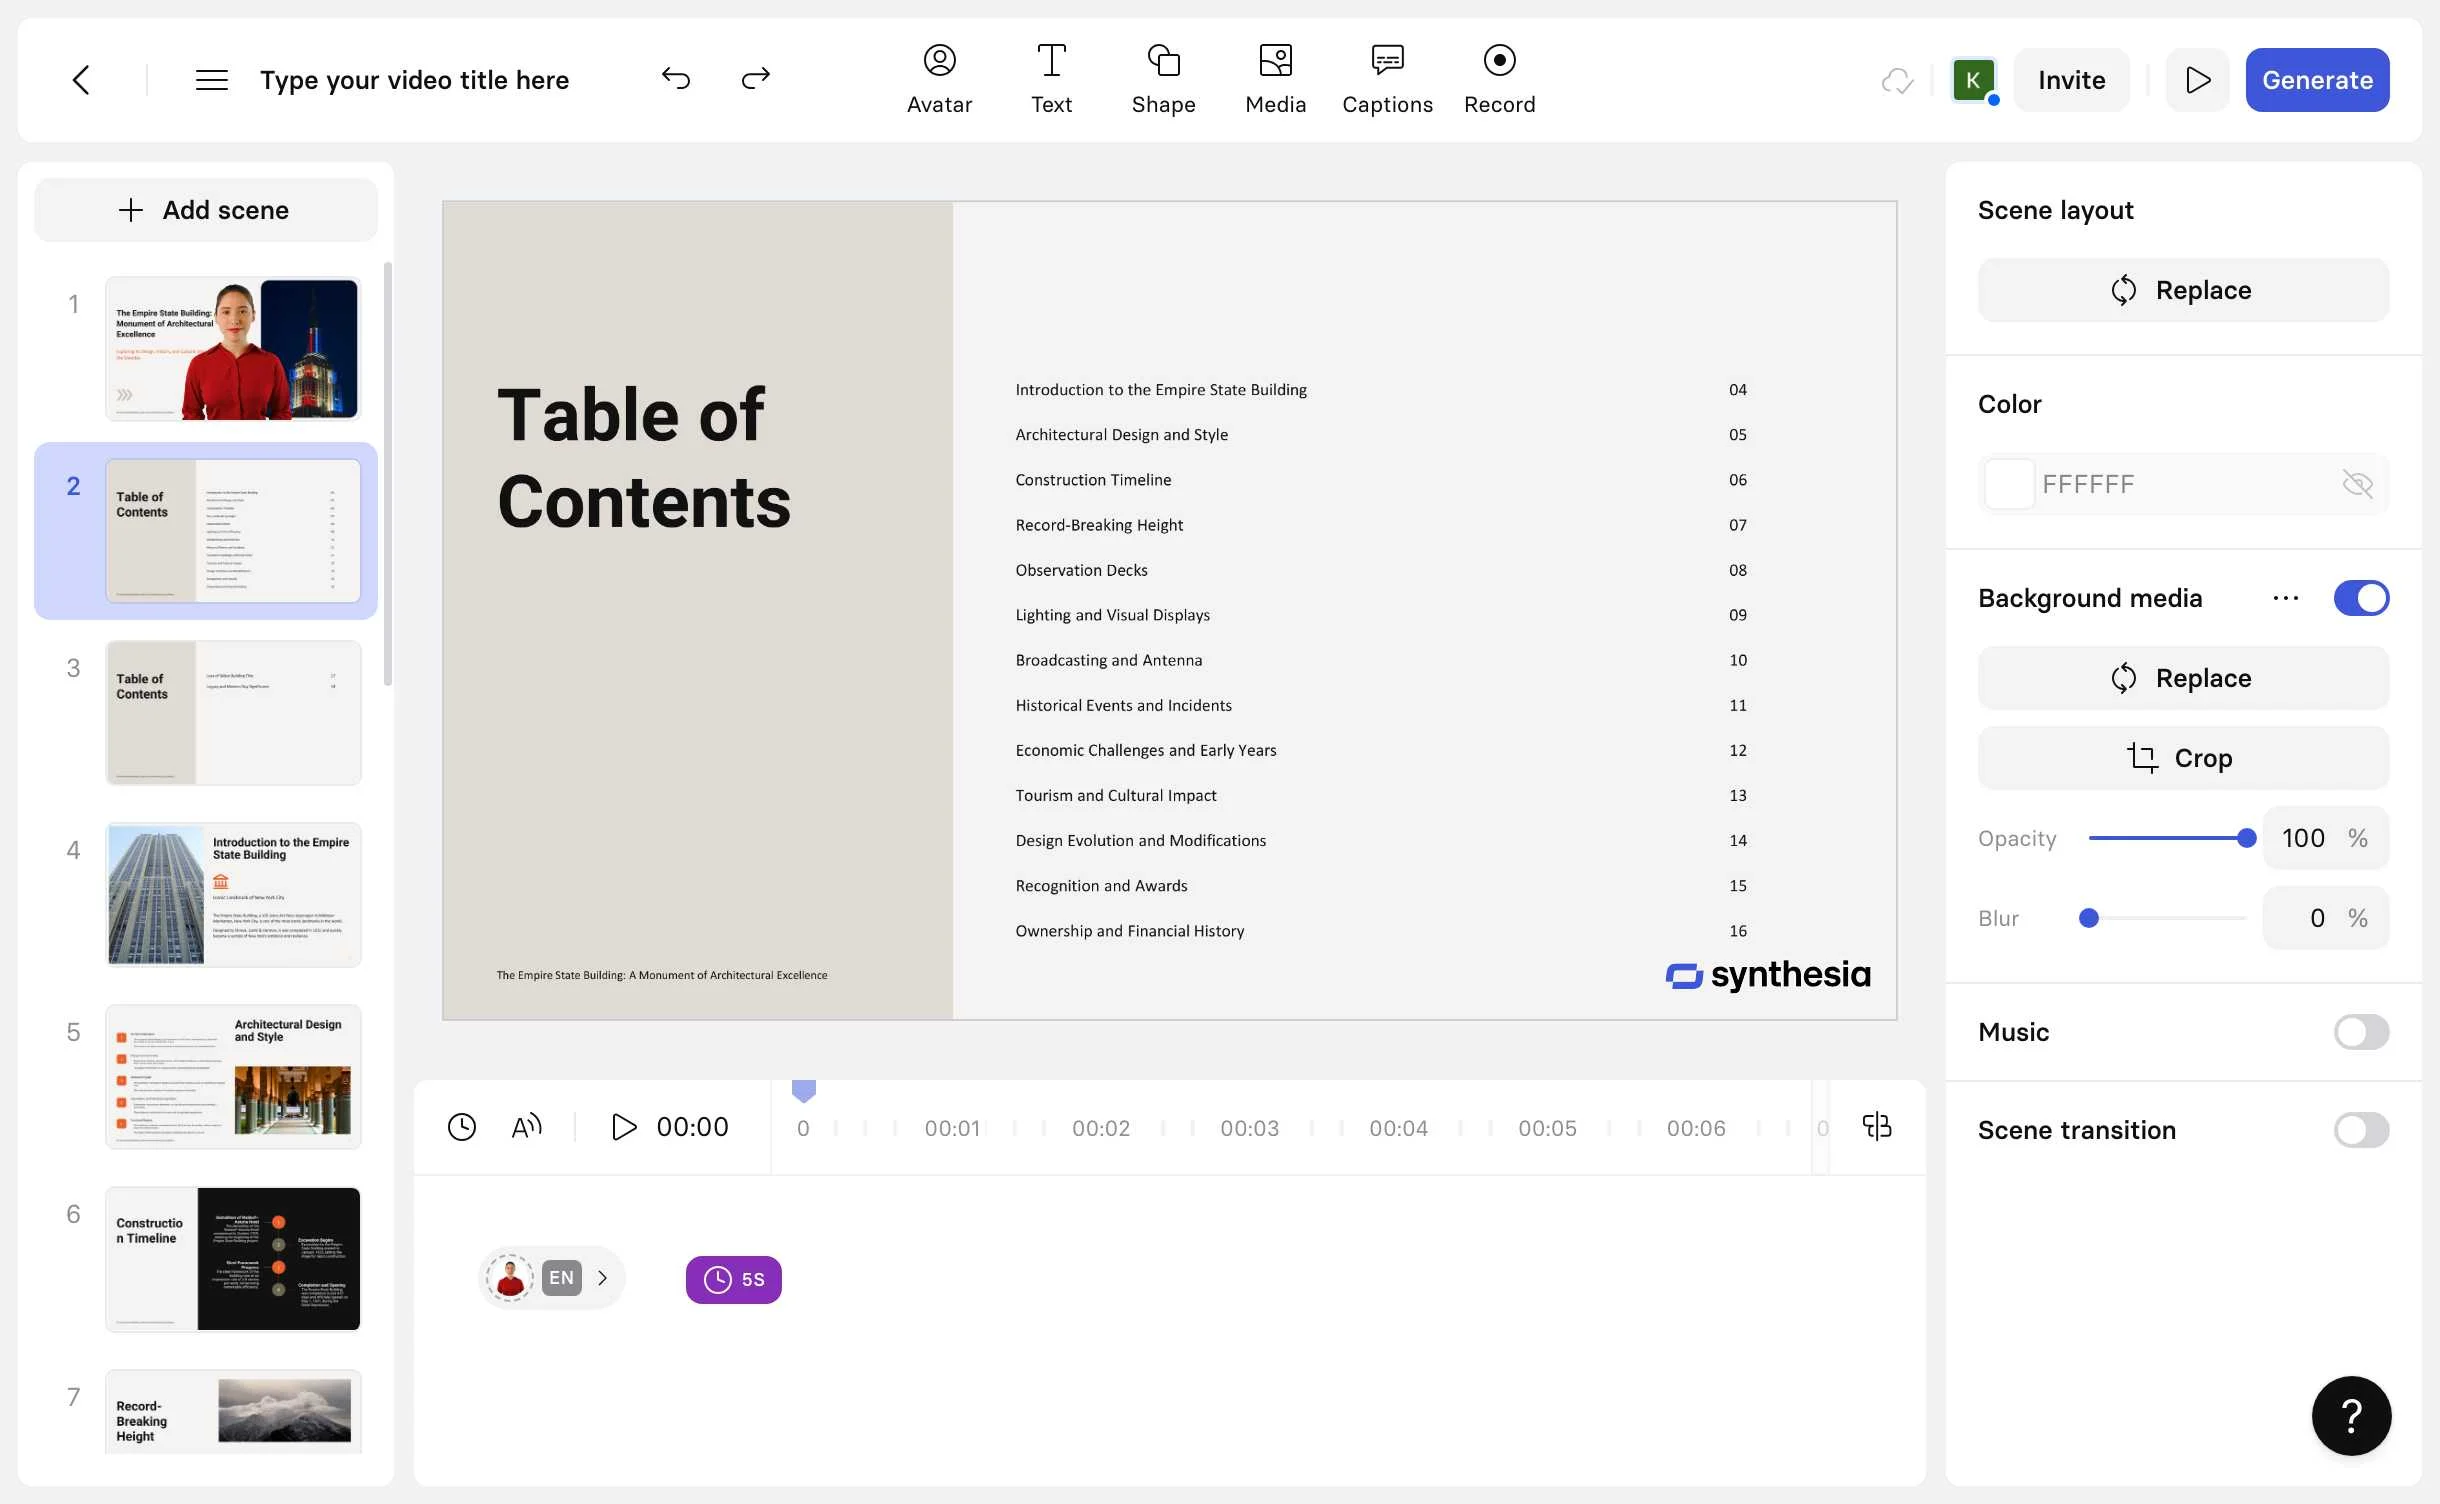The image size is (2440, 1504).
Task: Open the hamburger menu
Action: 211,79
